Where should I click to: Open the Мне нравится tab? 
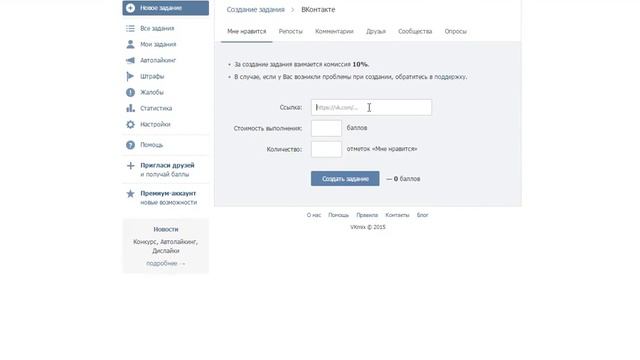point(247,31)
